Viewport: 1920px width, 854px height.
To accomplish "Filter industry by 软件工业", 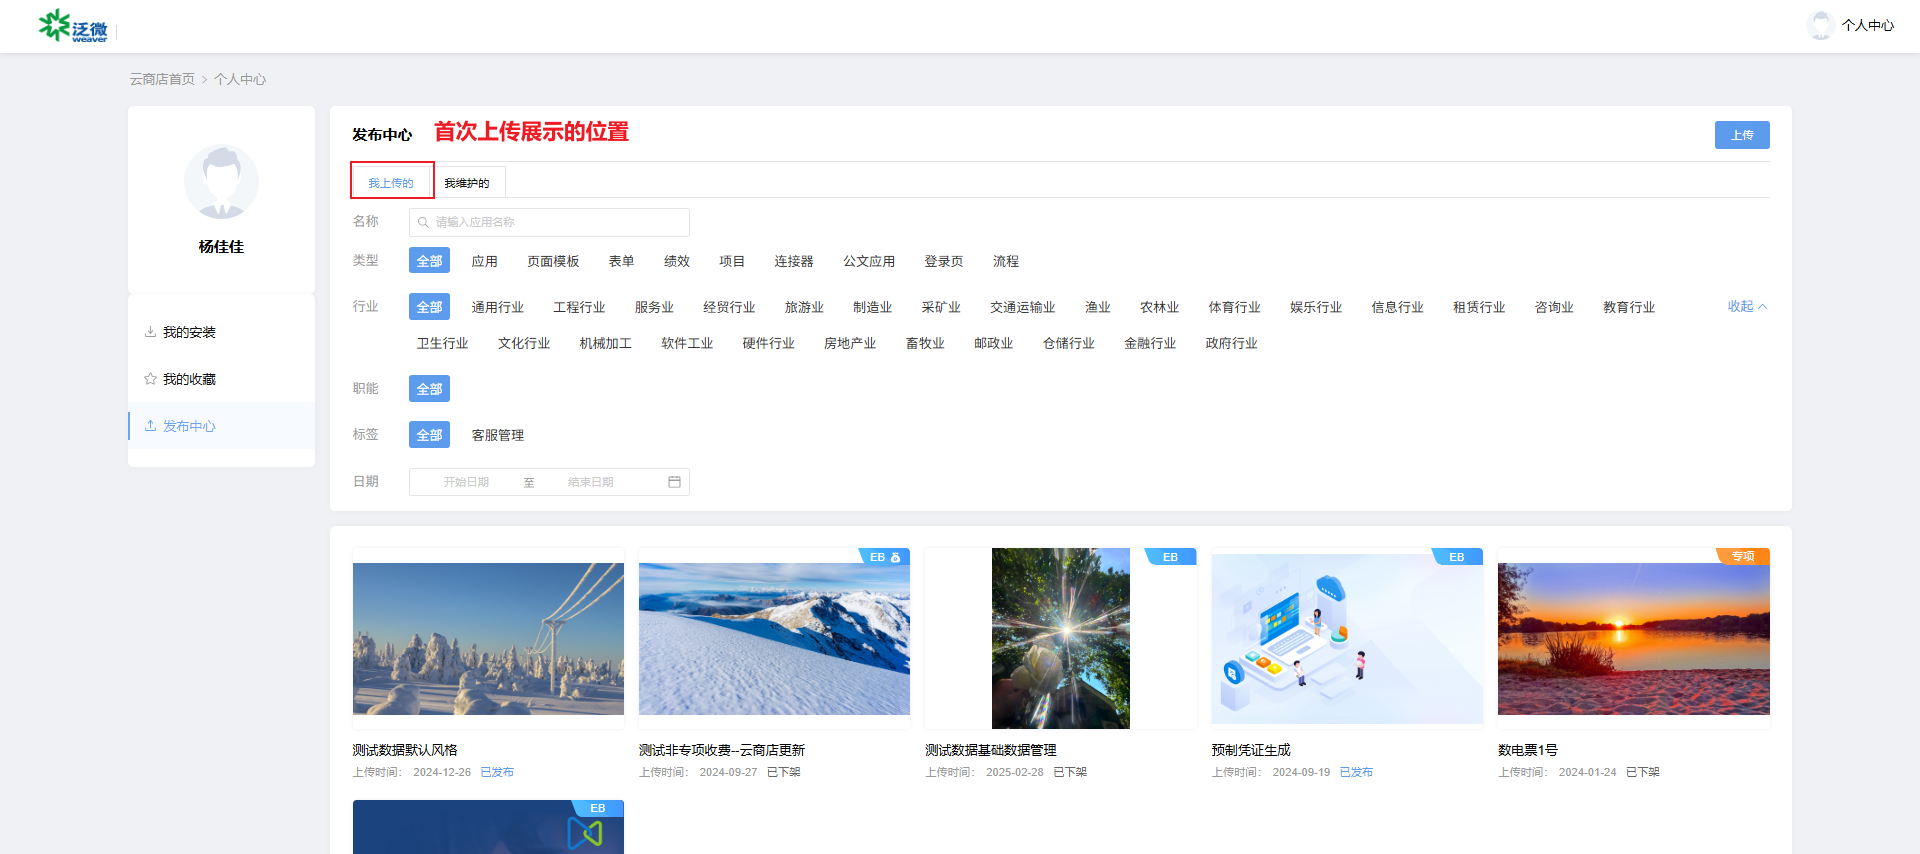I will tap(687, 343).
